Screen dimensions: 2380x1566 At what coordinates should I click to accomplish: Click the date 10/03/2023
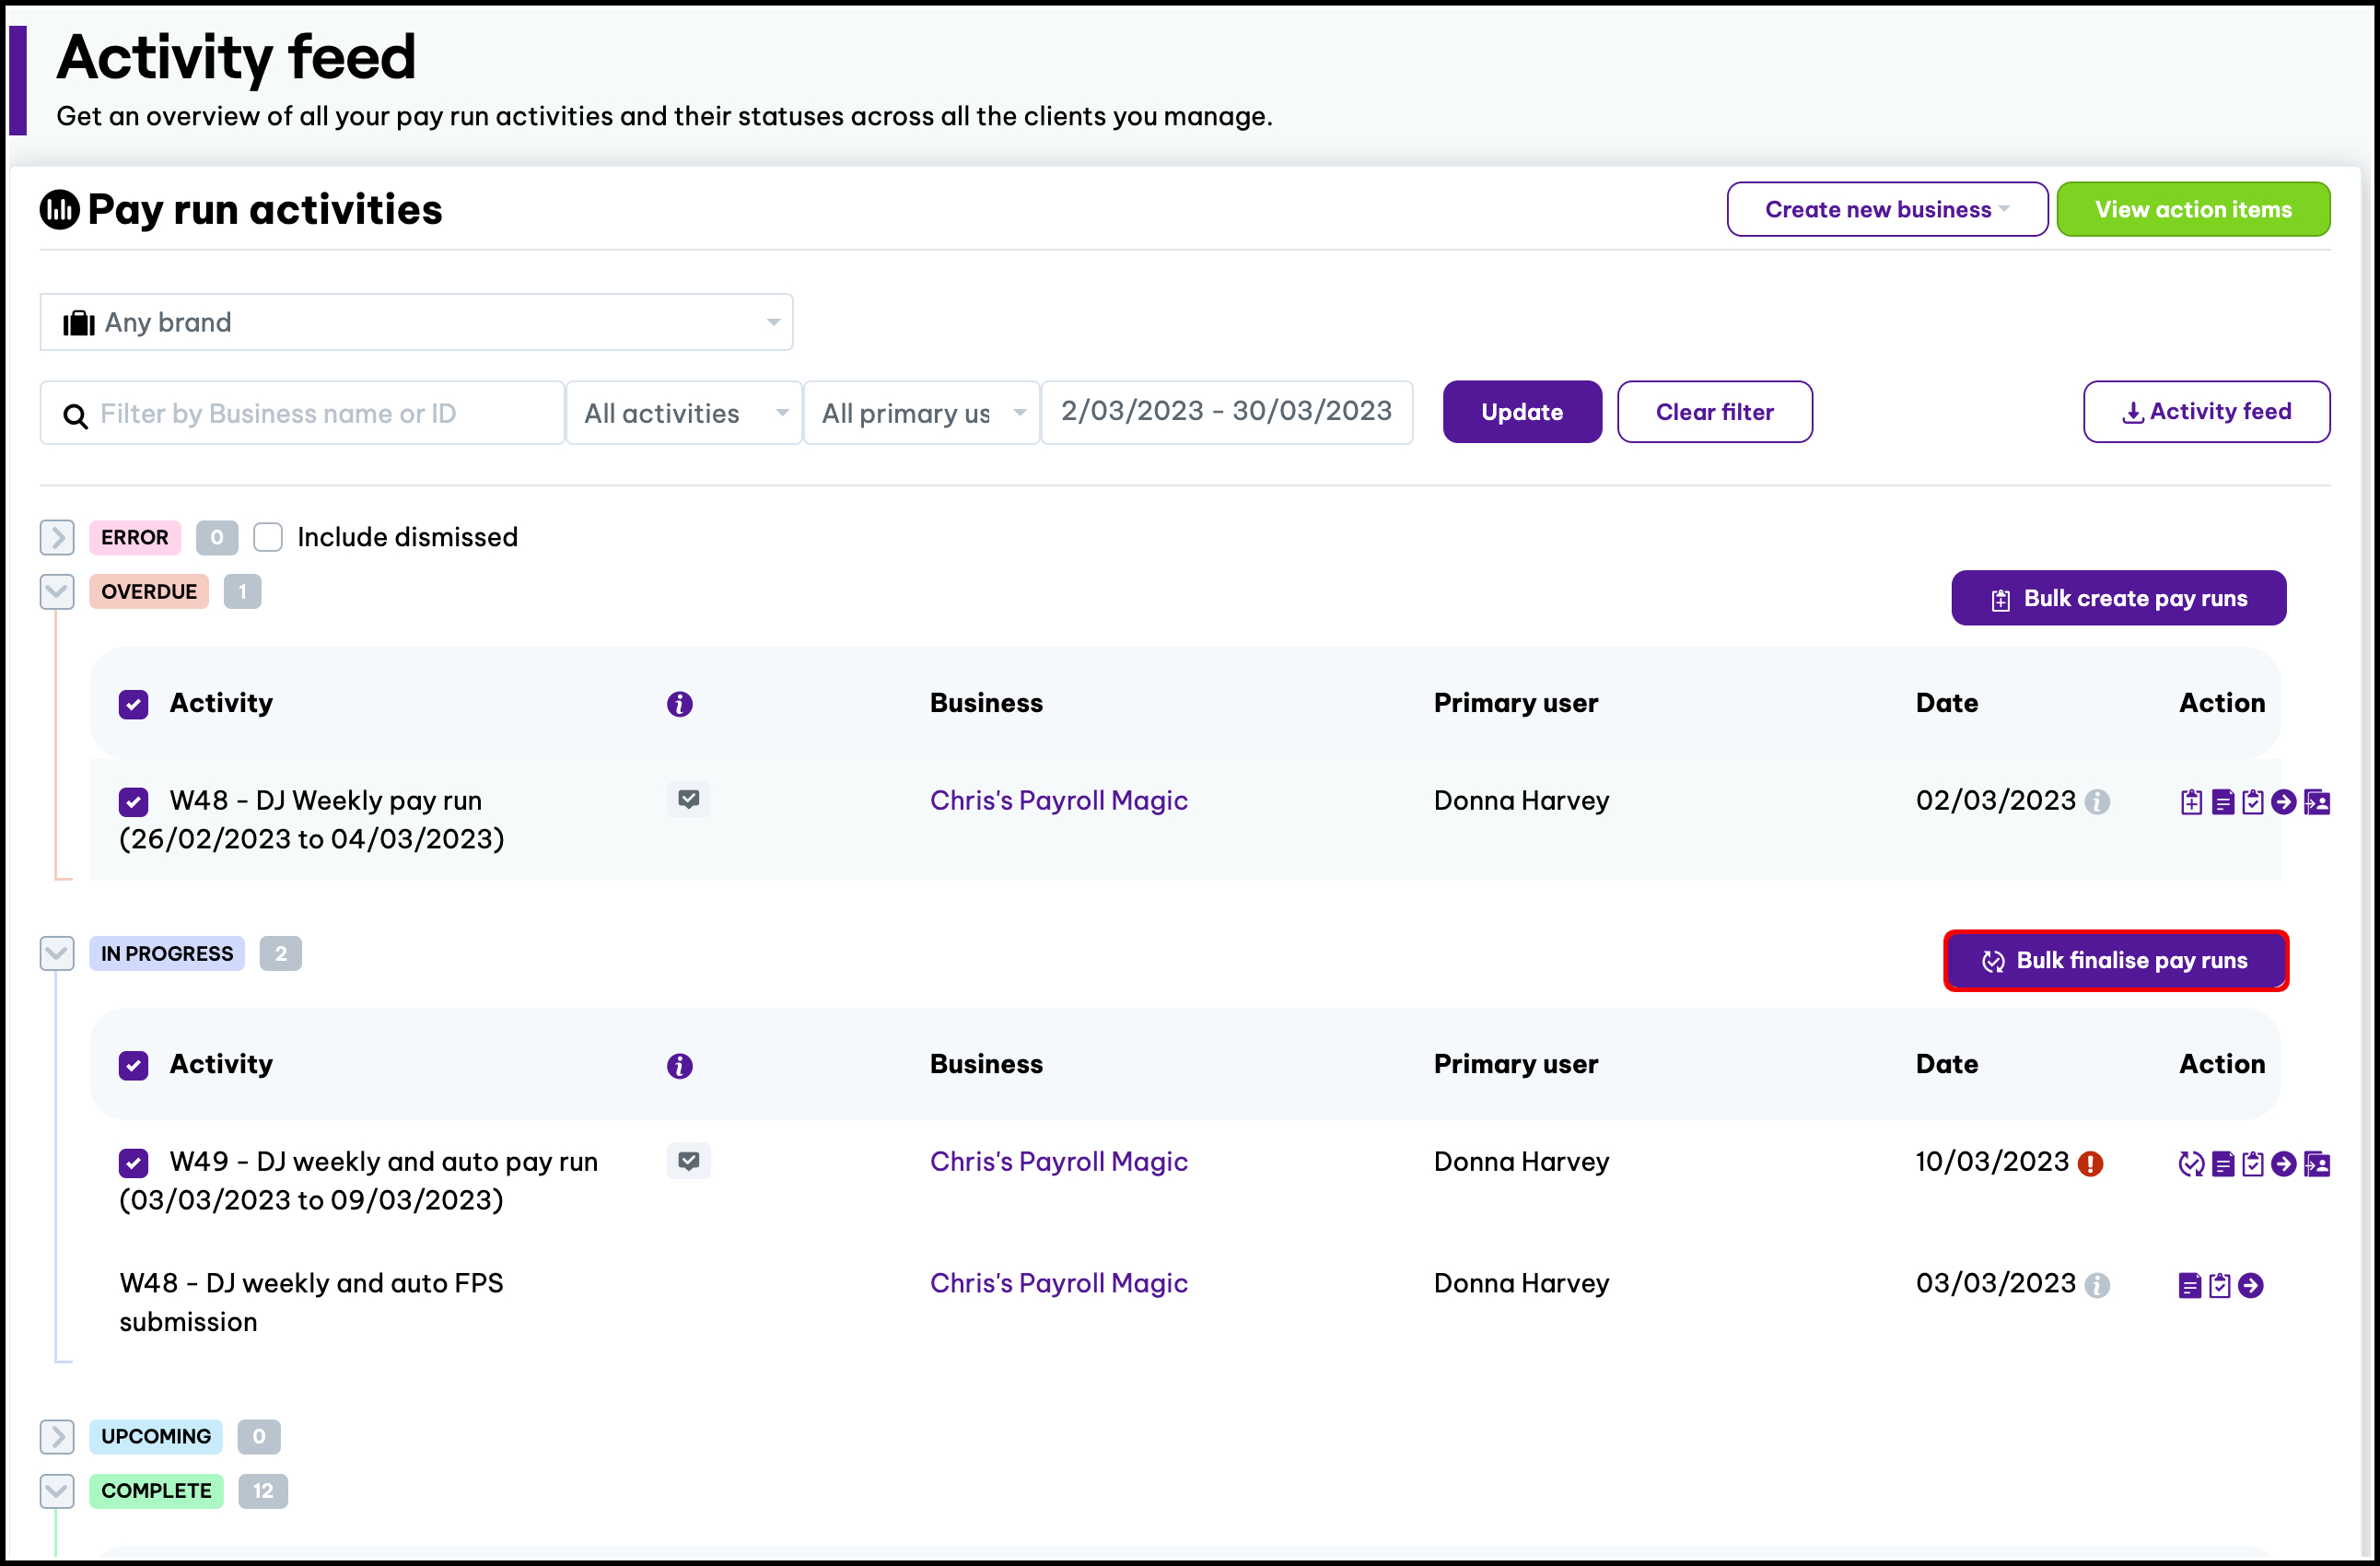click(x=1992, y=1162)
